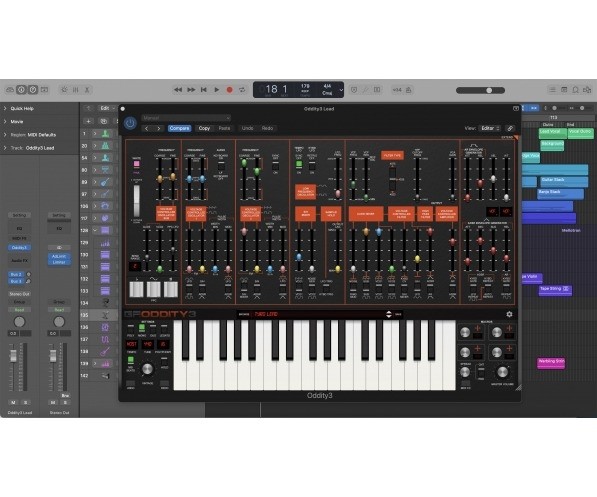Click the Rewind transport button

pos(178,90)
